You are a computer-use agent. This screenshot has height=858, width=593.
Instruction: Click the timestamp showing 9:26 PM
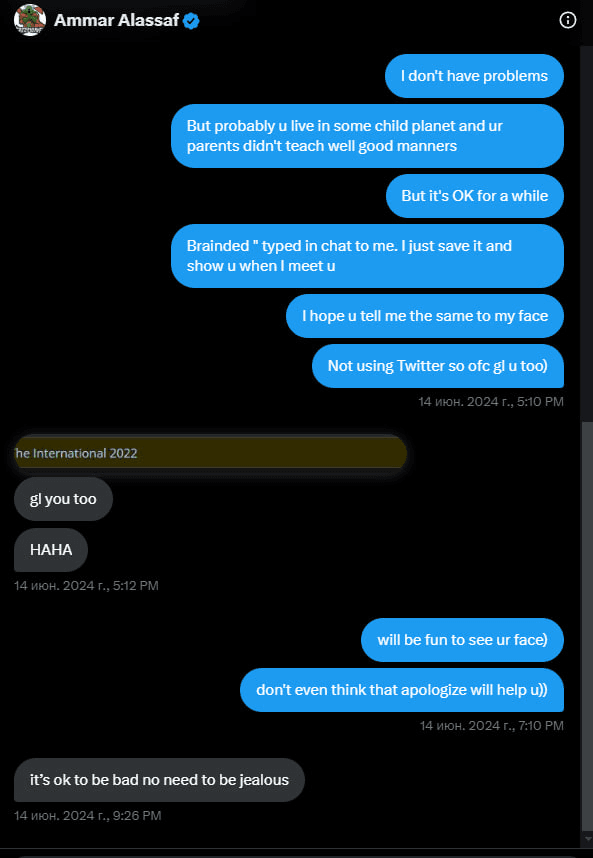[85, 815]
